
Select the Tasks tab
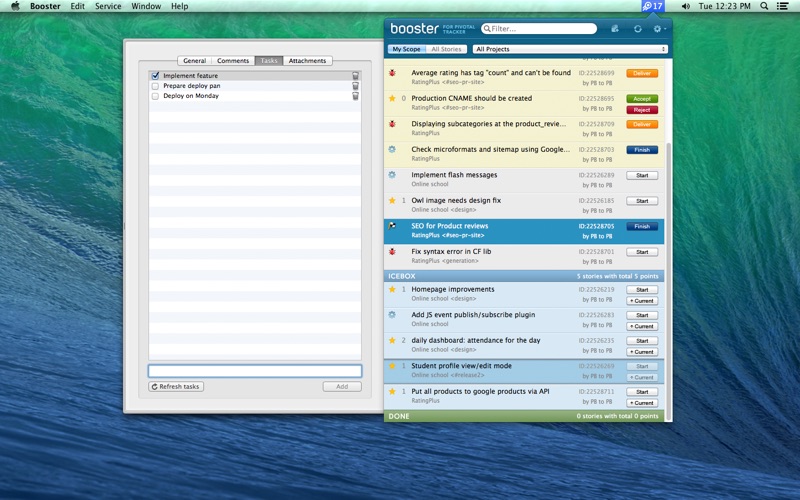click(x=269, y=60)
